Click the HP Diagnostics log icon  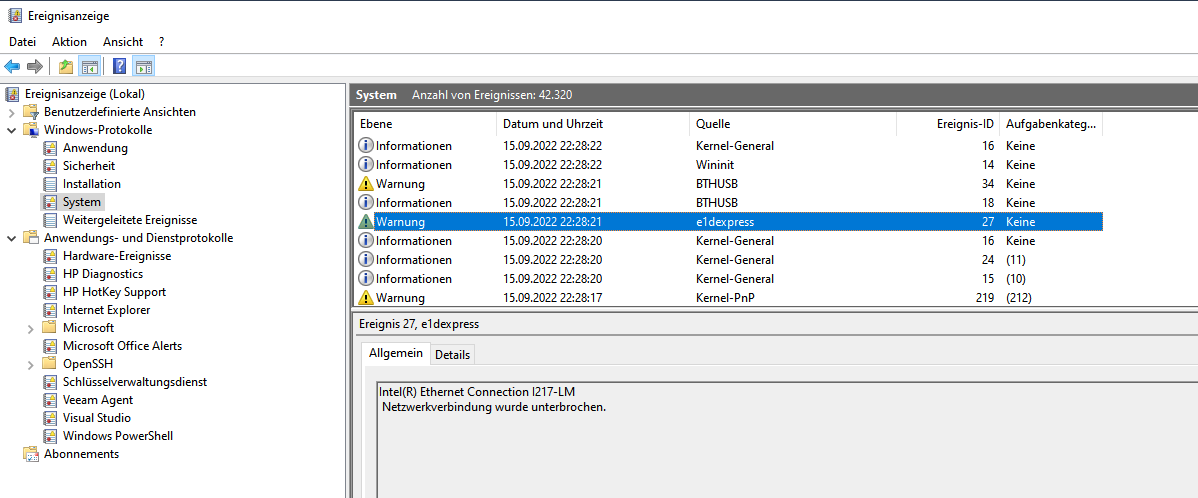pyautogui.click(x=50, y=274)
